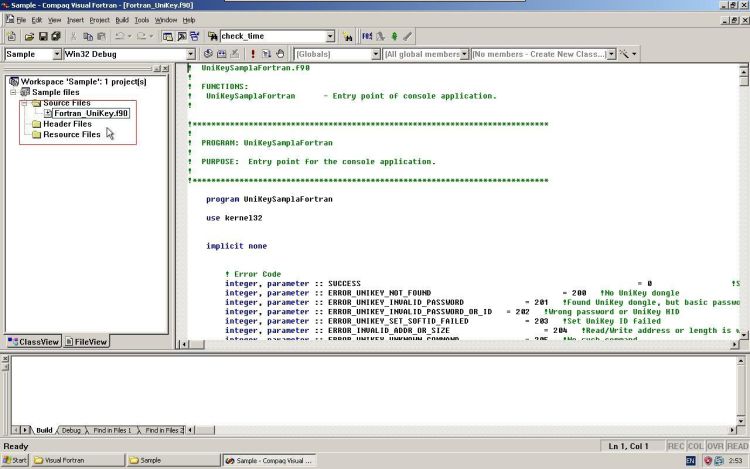The width and height of the screenshot is (750, 469).
Task: Switch to Sample folder taskbar button
Action: tap(174, 460)
